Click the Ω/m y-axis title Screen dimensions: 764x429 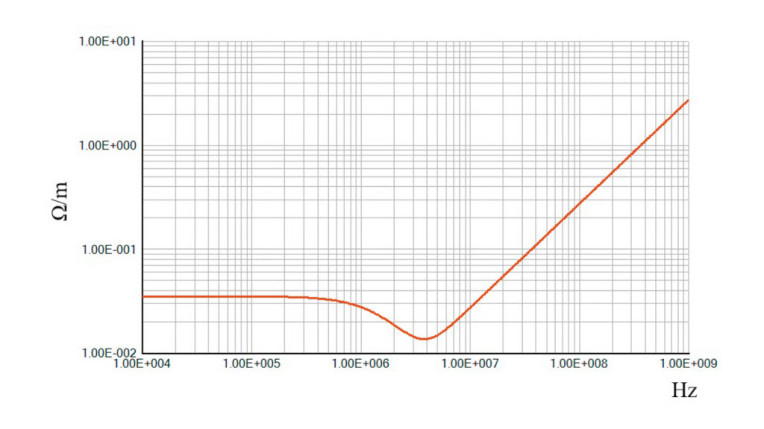click(60, 200)
